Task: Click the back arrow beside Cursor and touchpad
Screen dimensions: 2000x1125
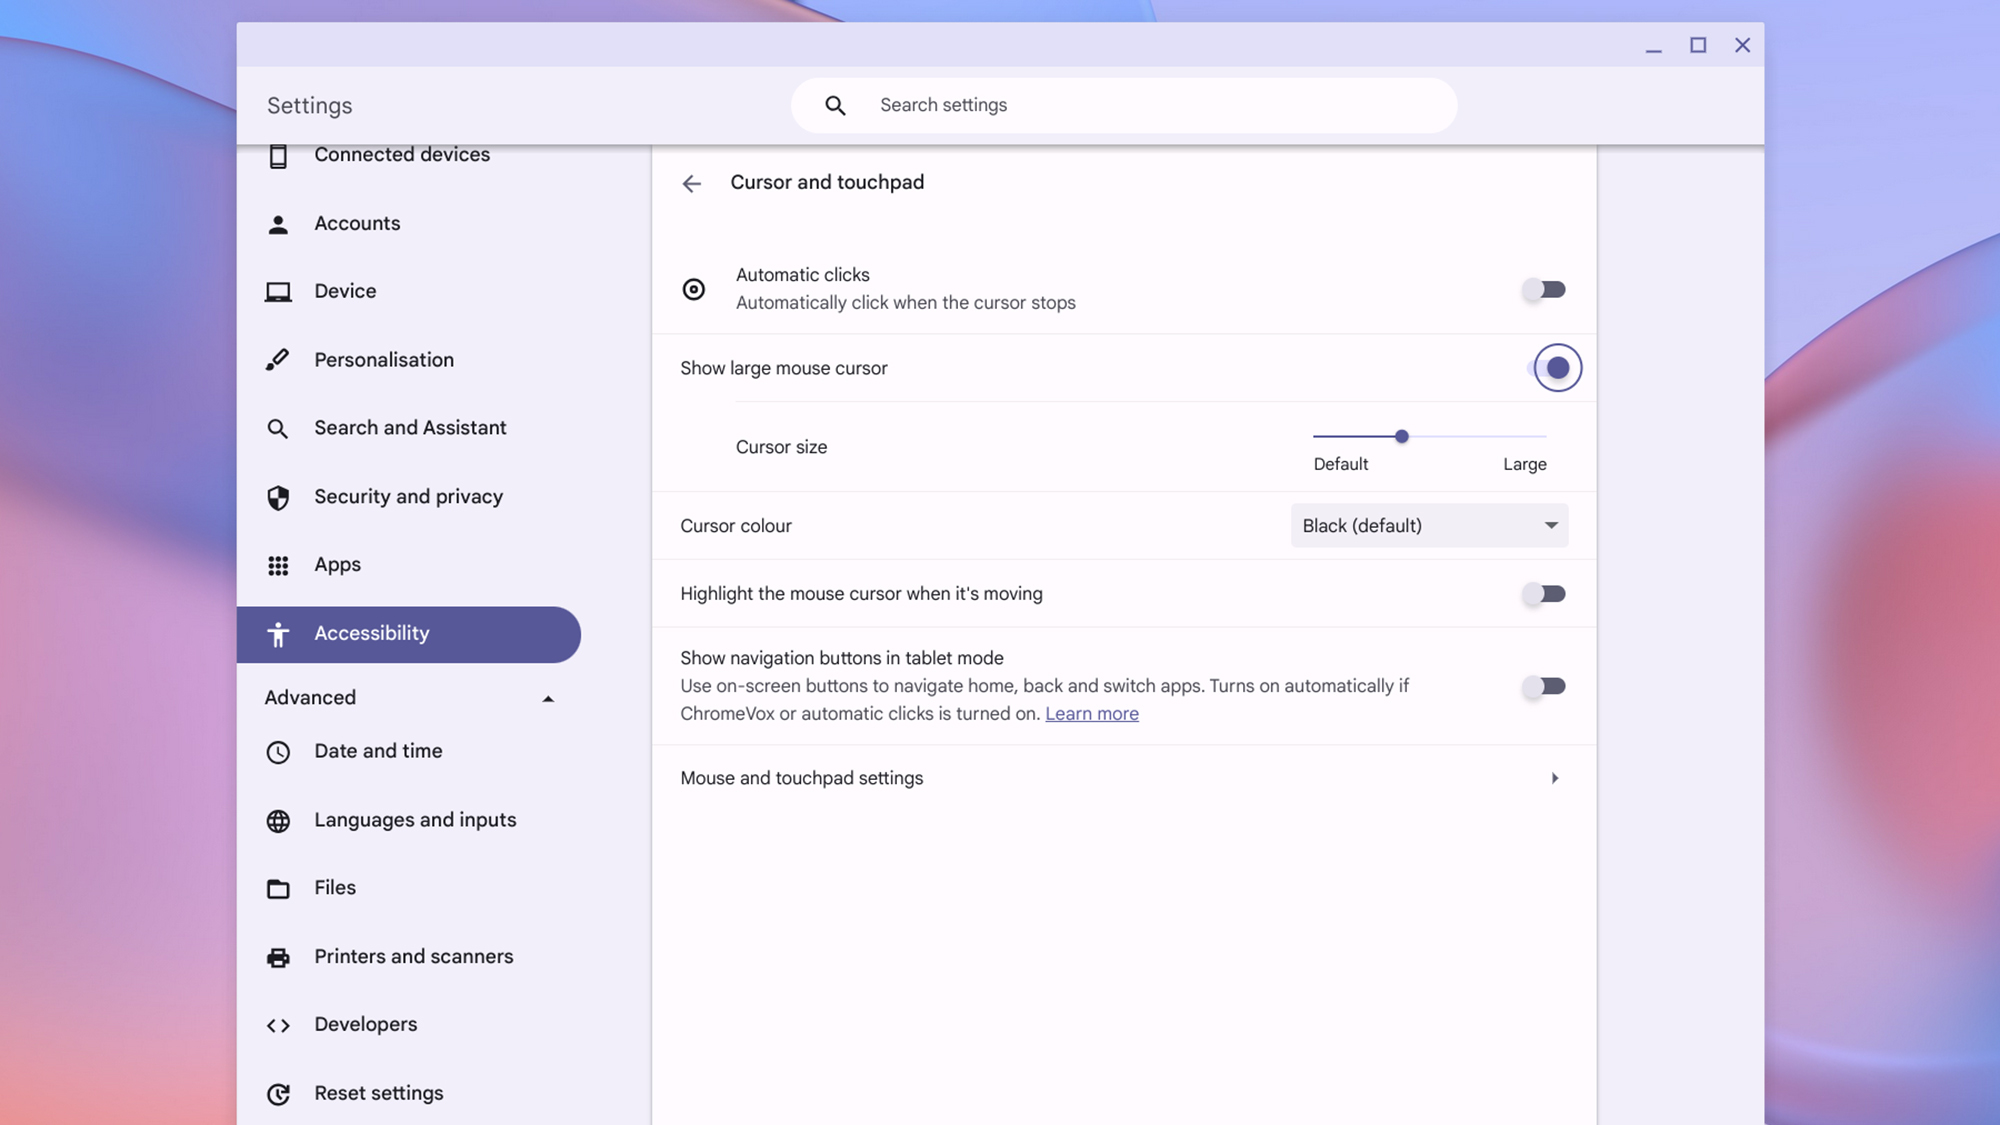Action: click(691, 183)
